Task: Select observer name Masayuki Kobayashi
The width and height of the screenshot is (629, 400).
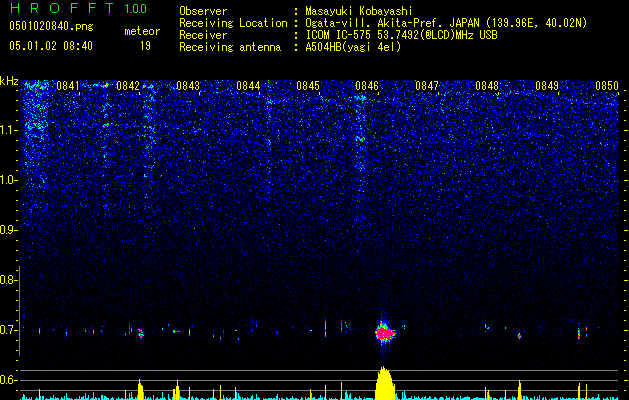Action: tap(359, 11)
